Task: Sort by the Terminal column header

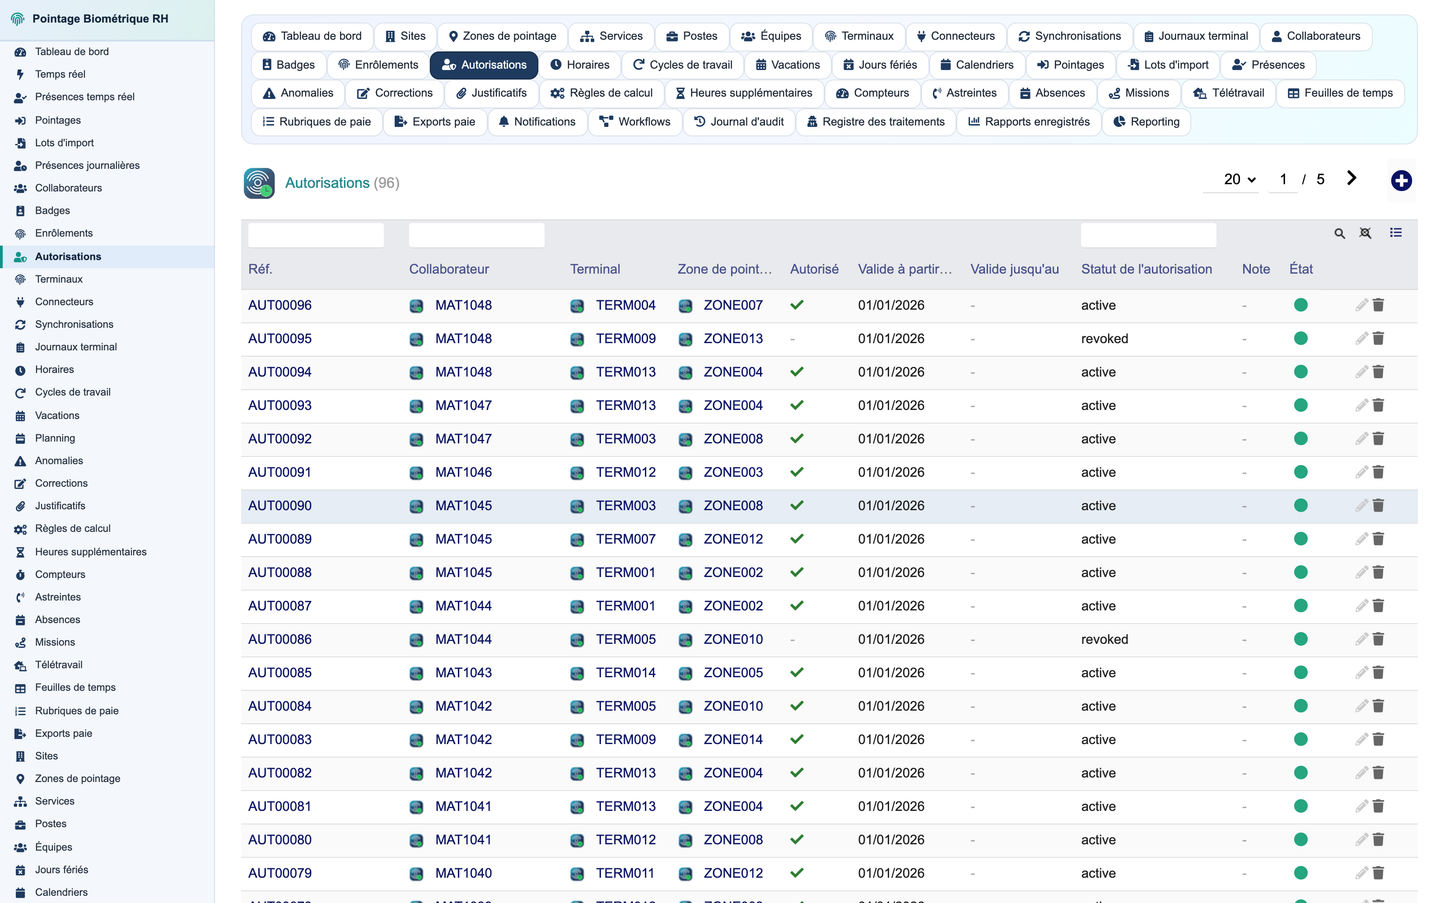Action: [595, 269]
